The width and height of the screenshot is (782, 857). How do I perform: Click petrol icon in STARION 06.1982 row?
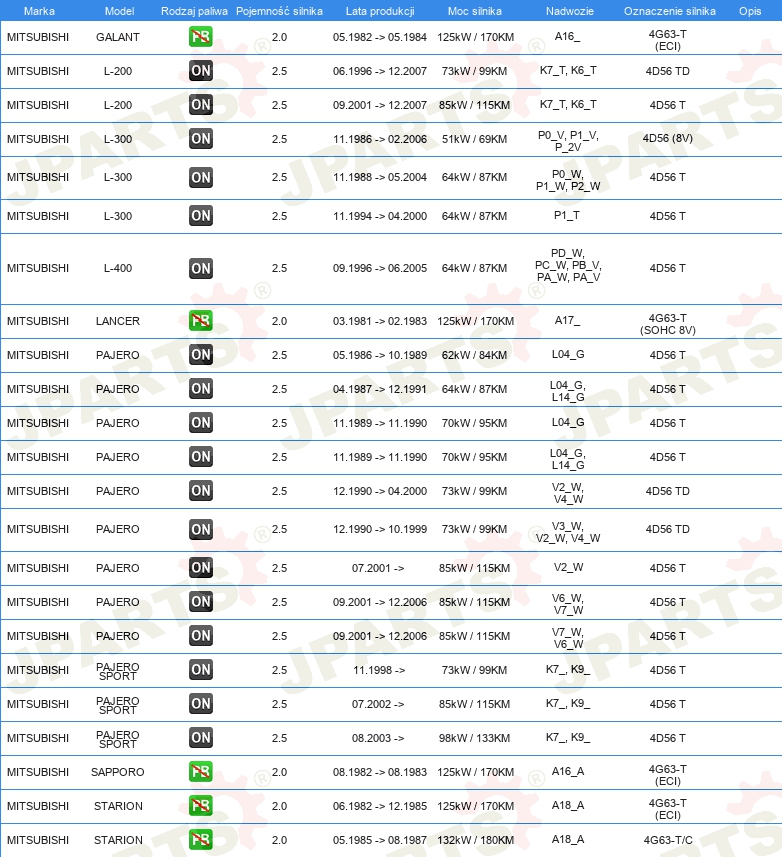coord(201,805)
